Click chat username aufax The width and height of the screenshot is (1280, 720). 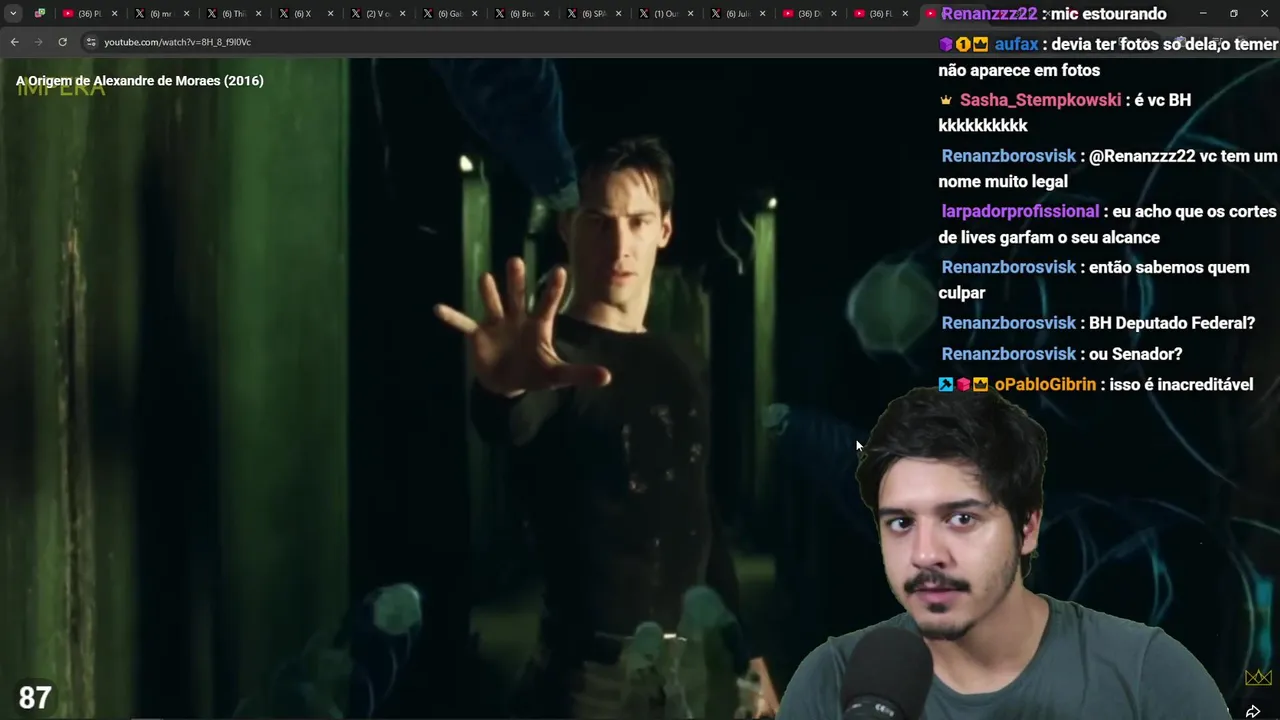pos(1016,45)
